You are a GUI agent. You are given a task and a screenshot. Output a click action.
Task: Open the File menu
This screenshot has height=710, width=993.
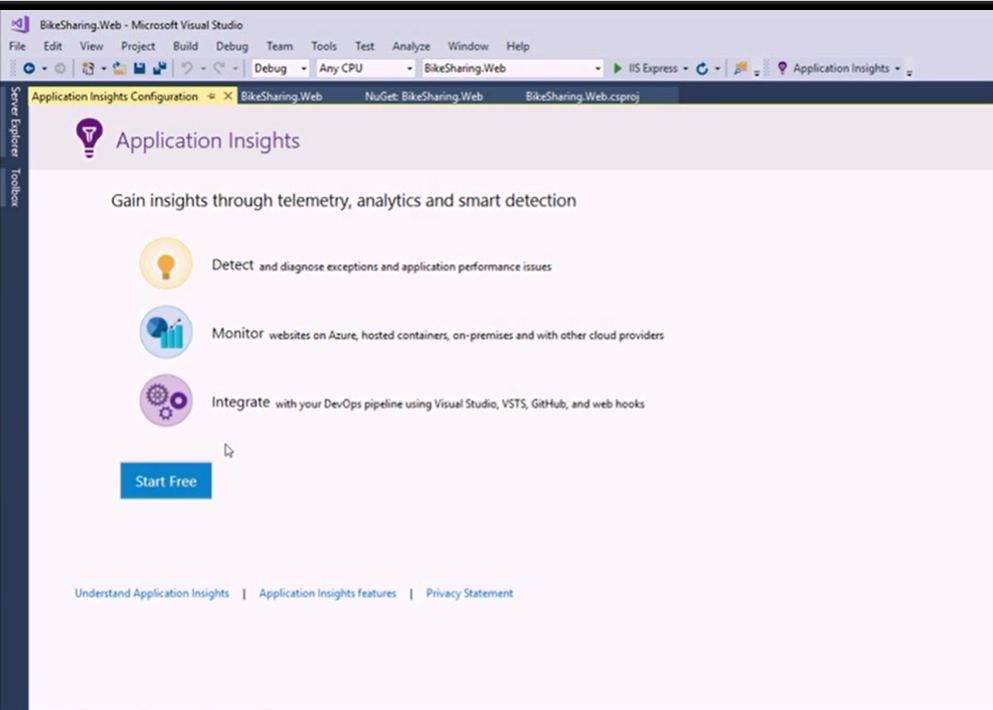[x=17, y=46]
